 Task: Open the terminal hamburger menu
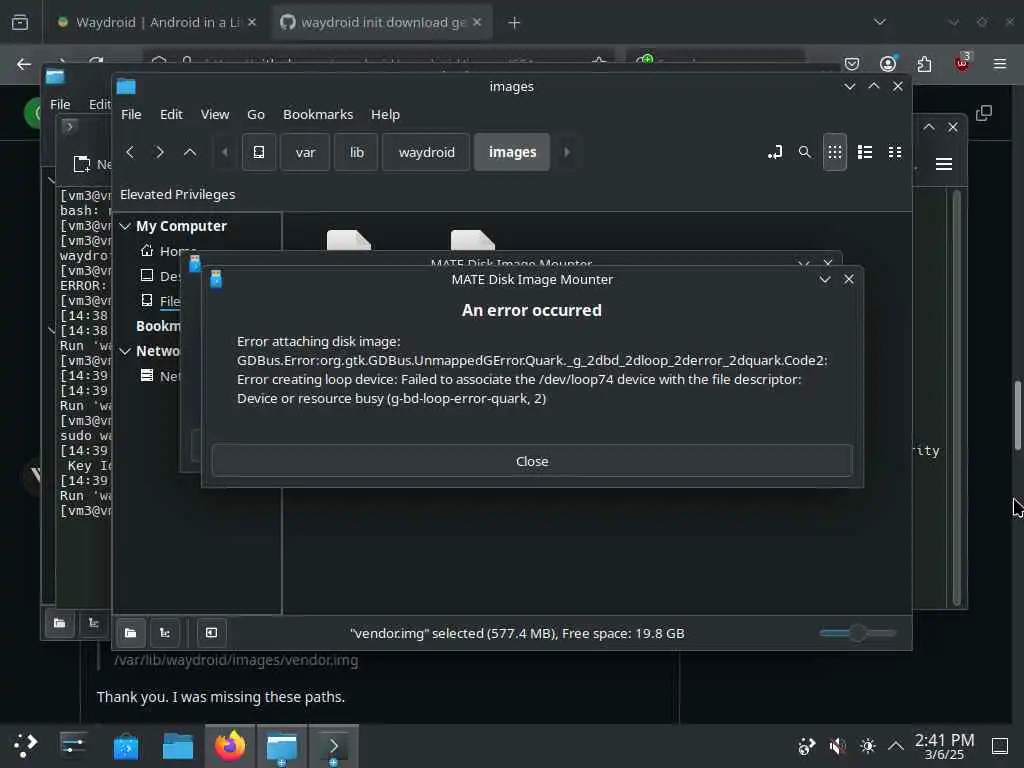click(944, 164)
